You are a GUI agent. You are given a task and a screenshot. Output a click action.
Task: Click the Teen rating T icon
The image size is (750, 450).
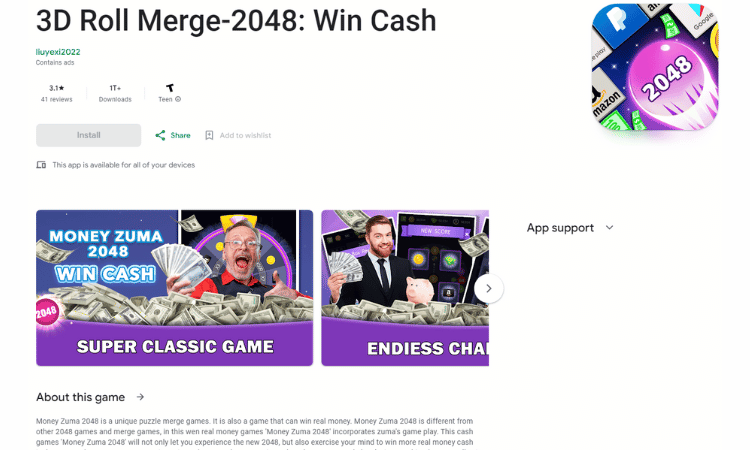coord(170,88)
